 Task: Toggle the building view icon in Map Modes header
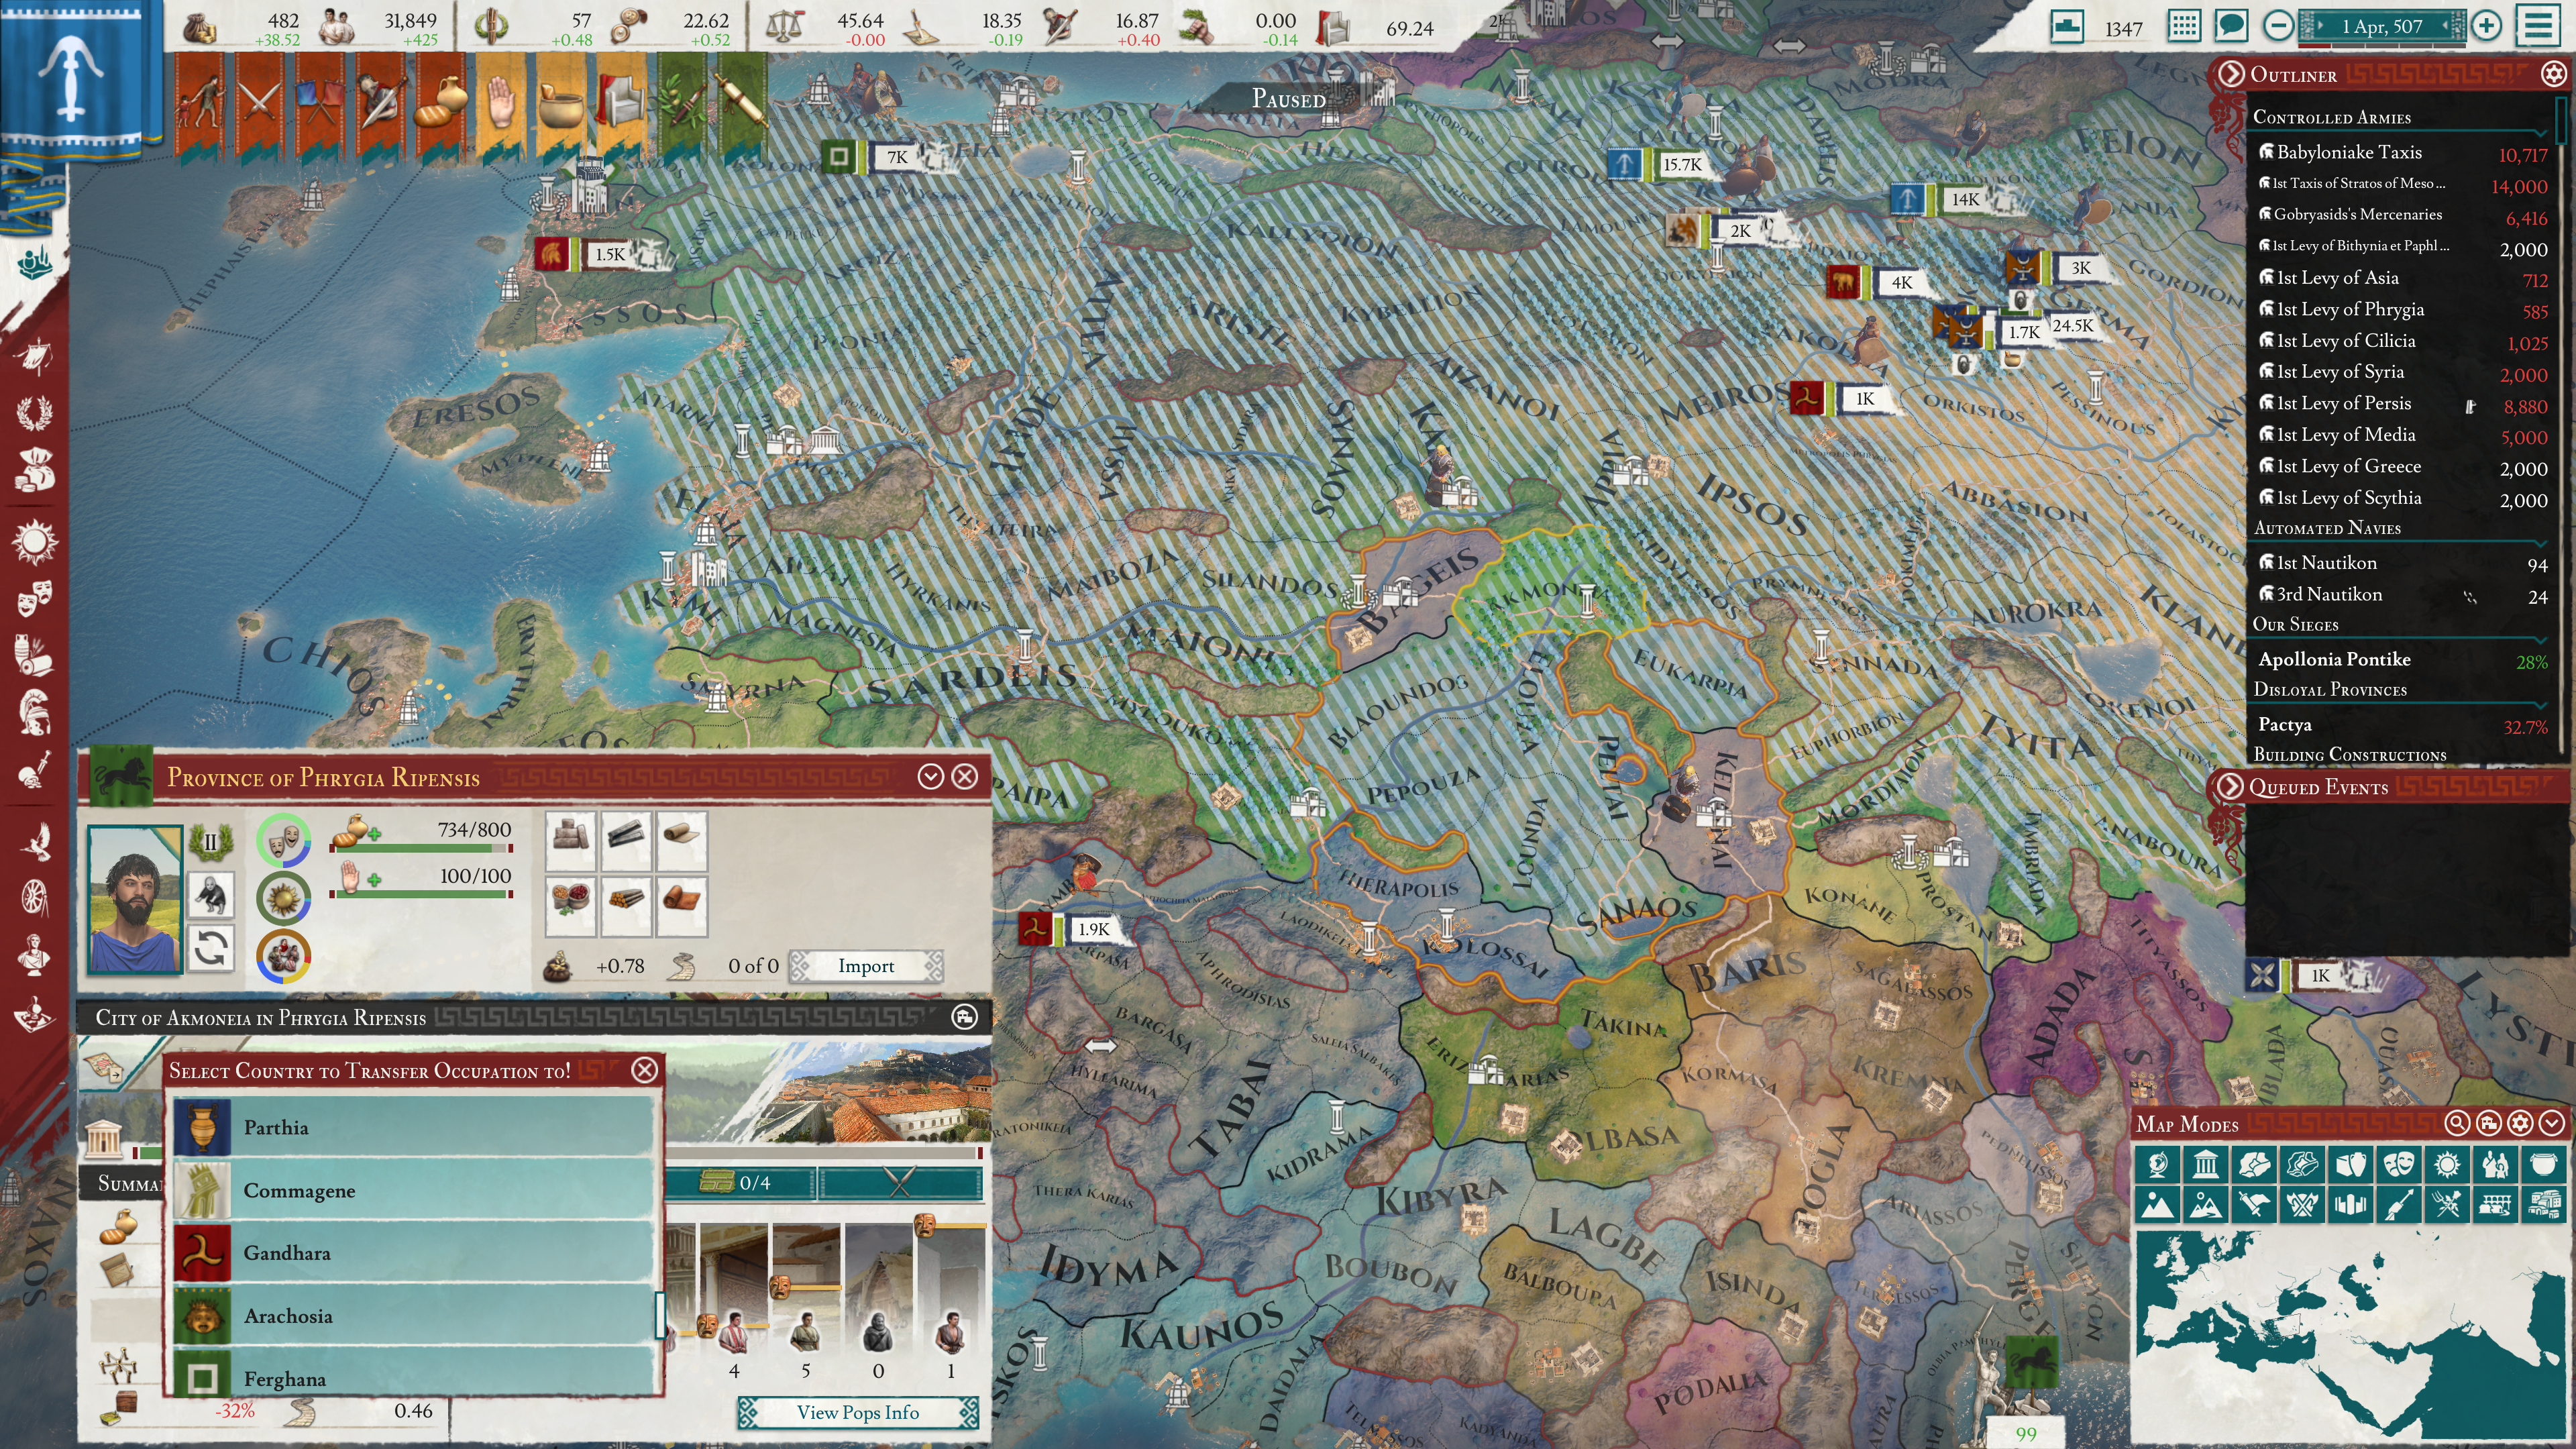coord(2488,1123)
